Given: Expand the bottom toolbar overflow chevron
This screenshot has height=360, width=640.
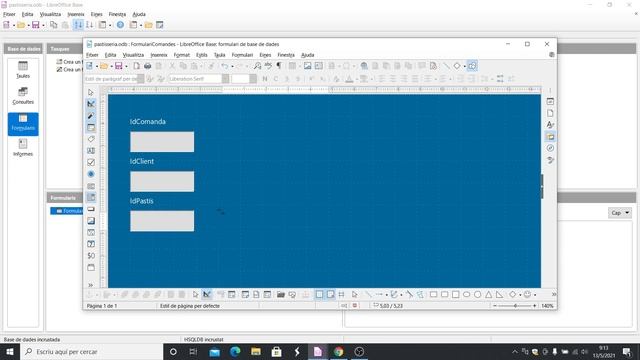Looking at the screenshot, I should [553, 294].
